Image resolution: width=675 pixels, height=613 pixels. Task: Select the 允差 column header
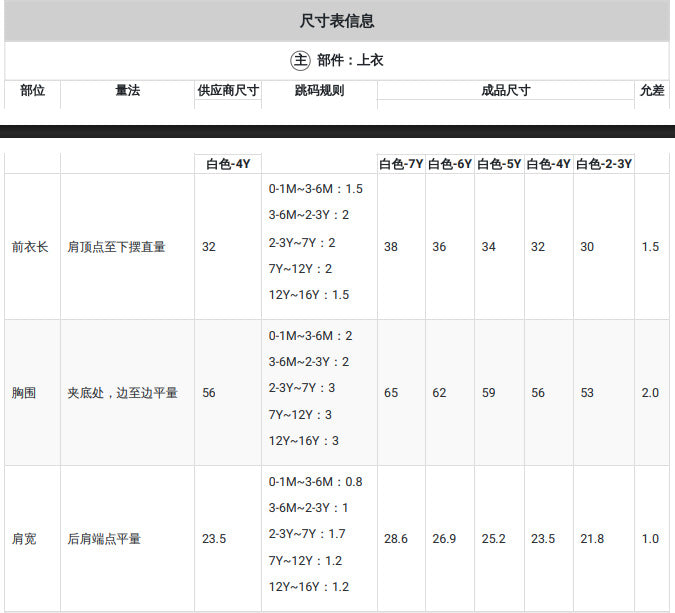click(652, 90)
